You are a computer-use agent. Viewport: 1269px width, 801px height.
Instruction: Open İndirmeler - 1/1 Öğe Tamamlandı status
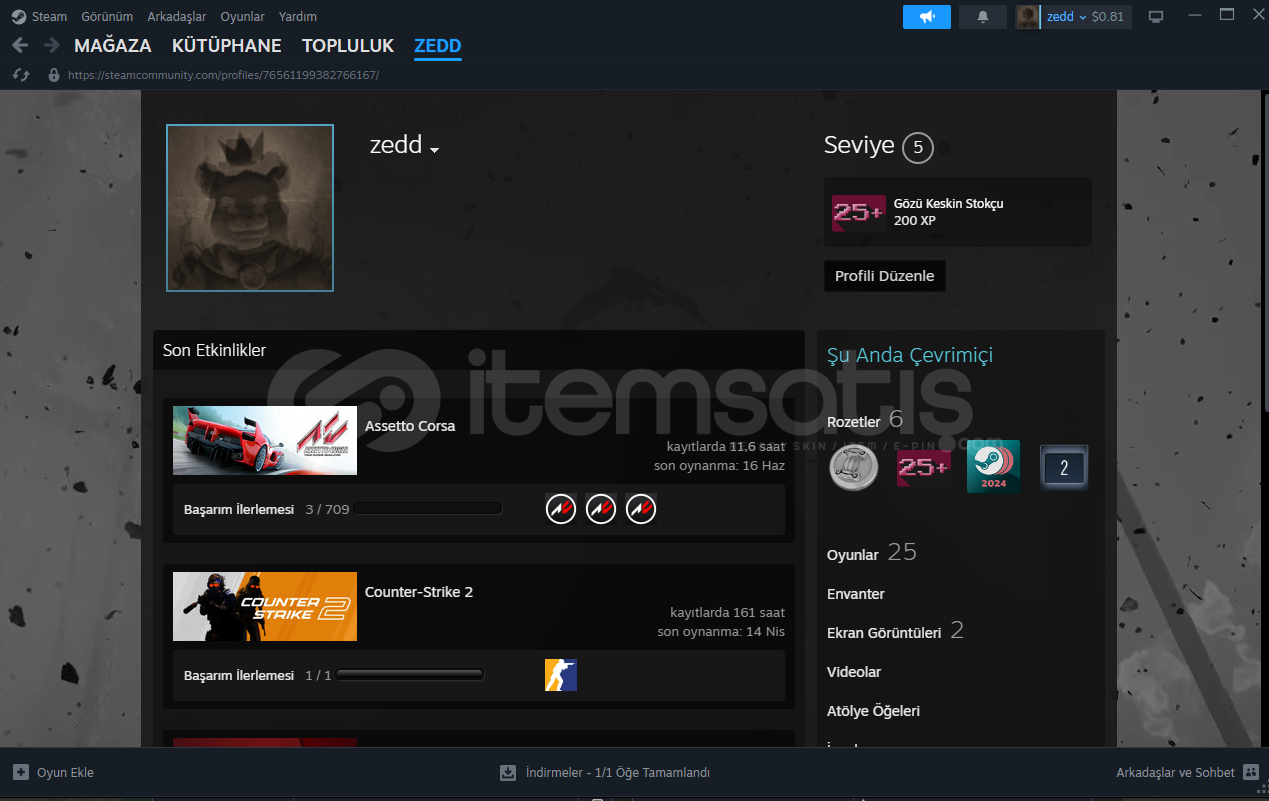[618, 773]
